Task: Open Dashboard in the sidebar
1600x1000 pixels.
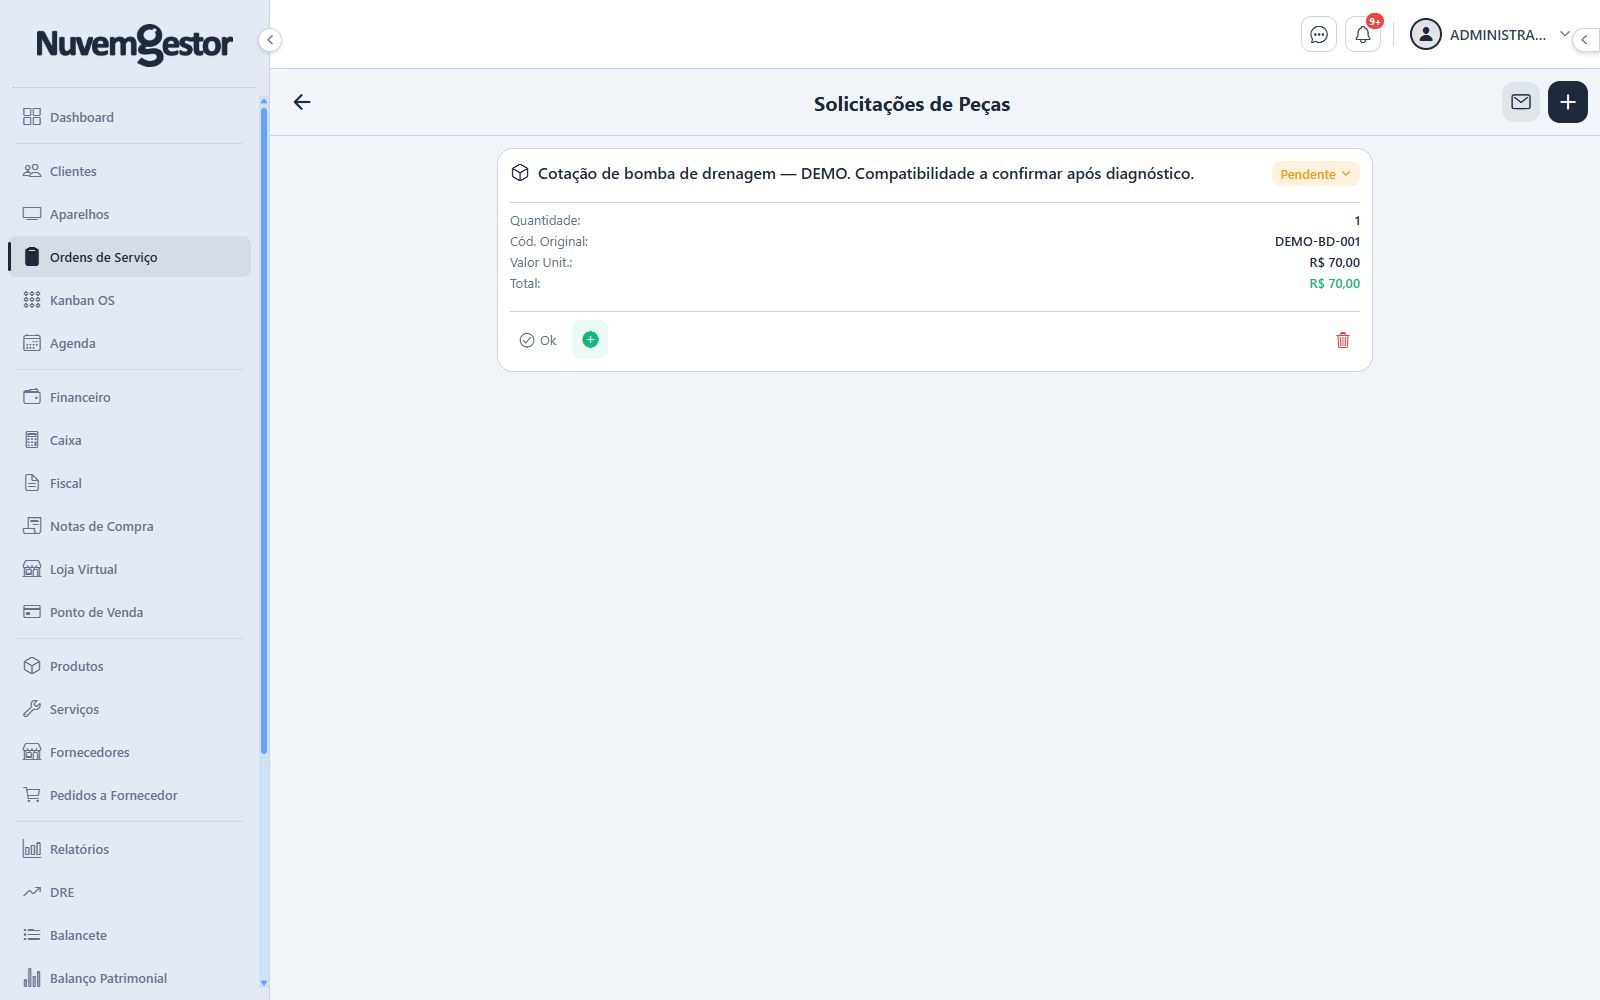Action: [x=129, y=117]
